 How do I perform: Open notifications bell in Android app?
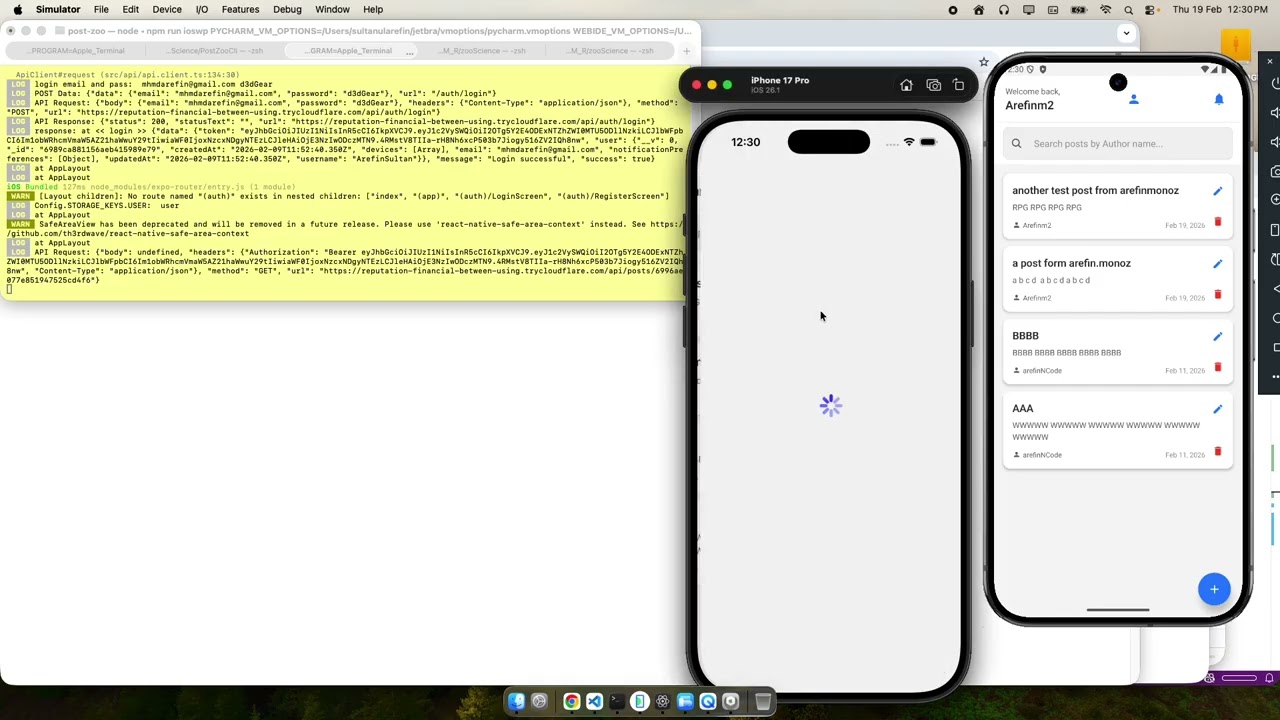(1219, 100)
